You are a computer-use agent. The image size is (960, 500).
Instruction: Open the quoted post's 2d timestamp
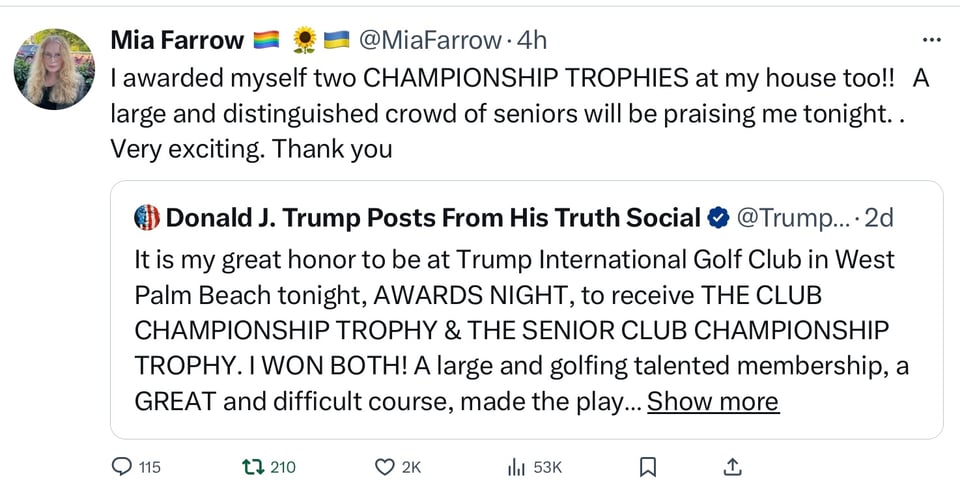pos(880,217)
